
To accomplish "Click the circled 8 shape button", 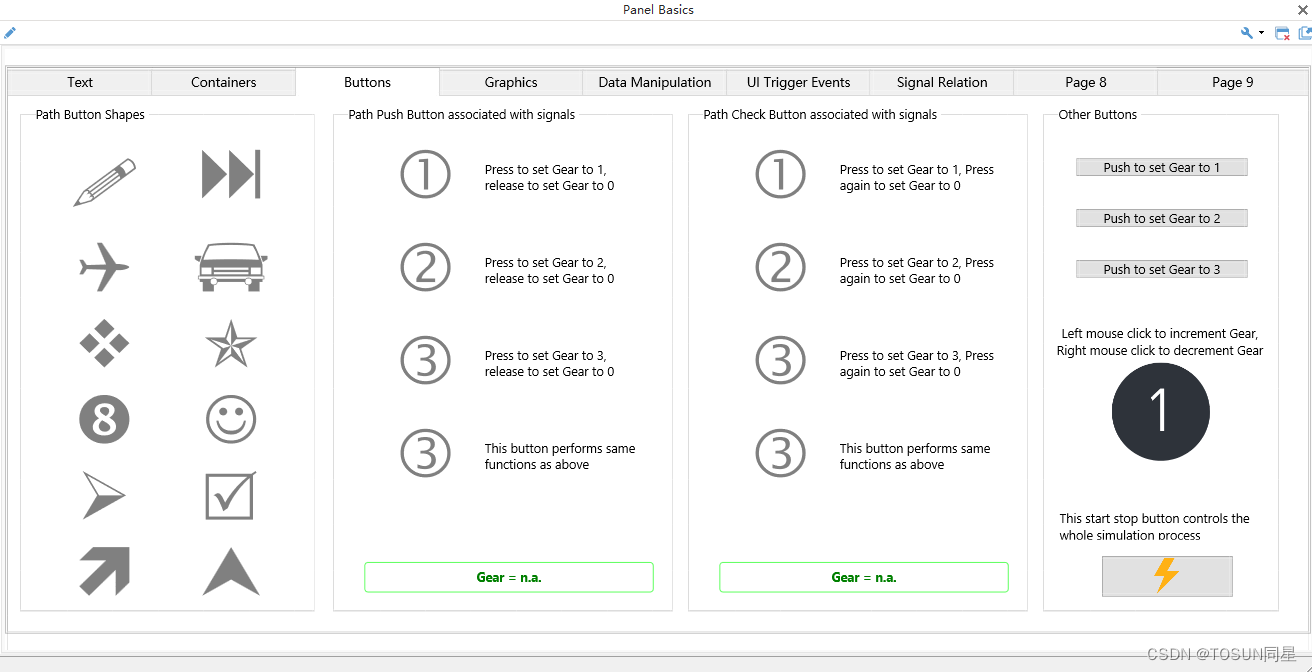I will pos(104,419).
